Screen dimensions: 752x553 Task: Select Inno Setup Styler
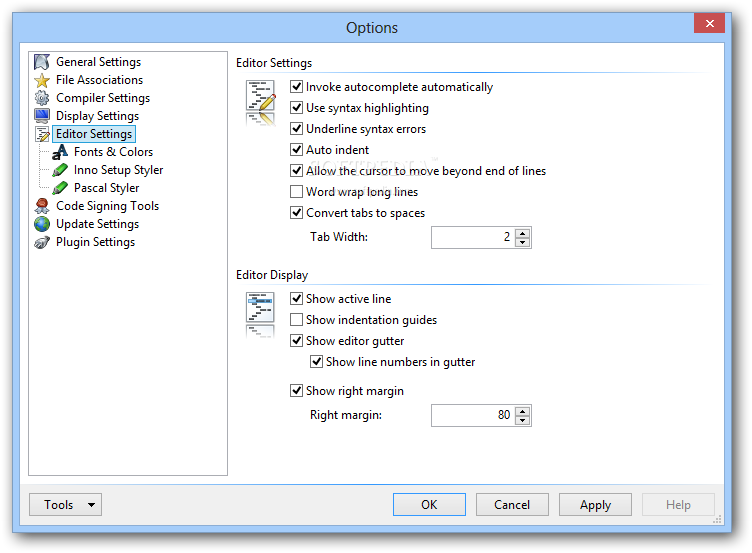[118, 170]
